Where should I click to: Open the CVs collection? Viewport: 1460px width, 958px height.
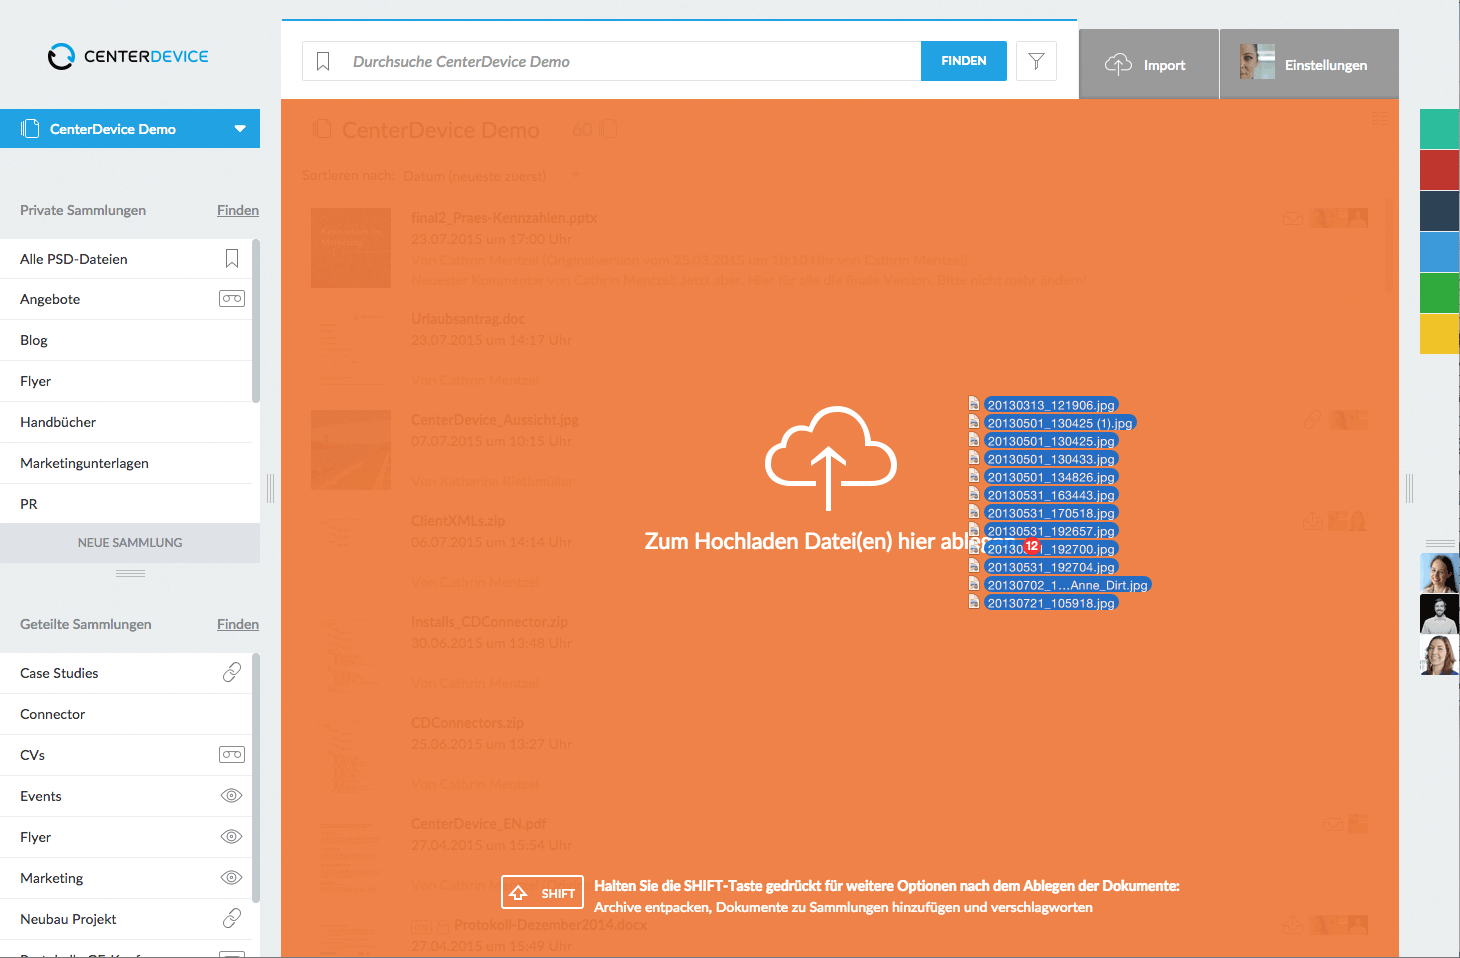[126, 755]
